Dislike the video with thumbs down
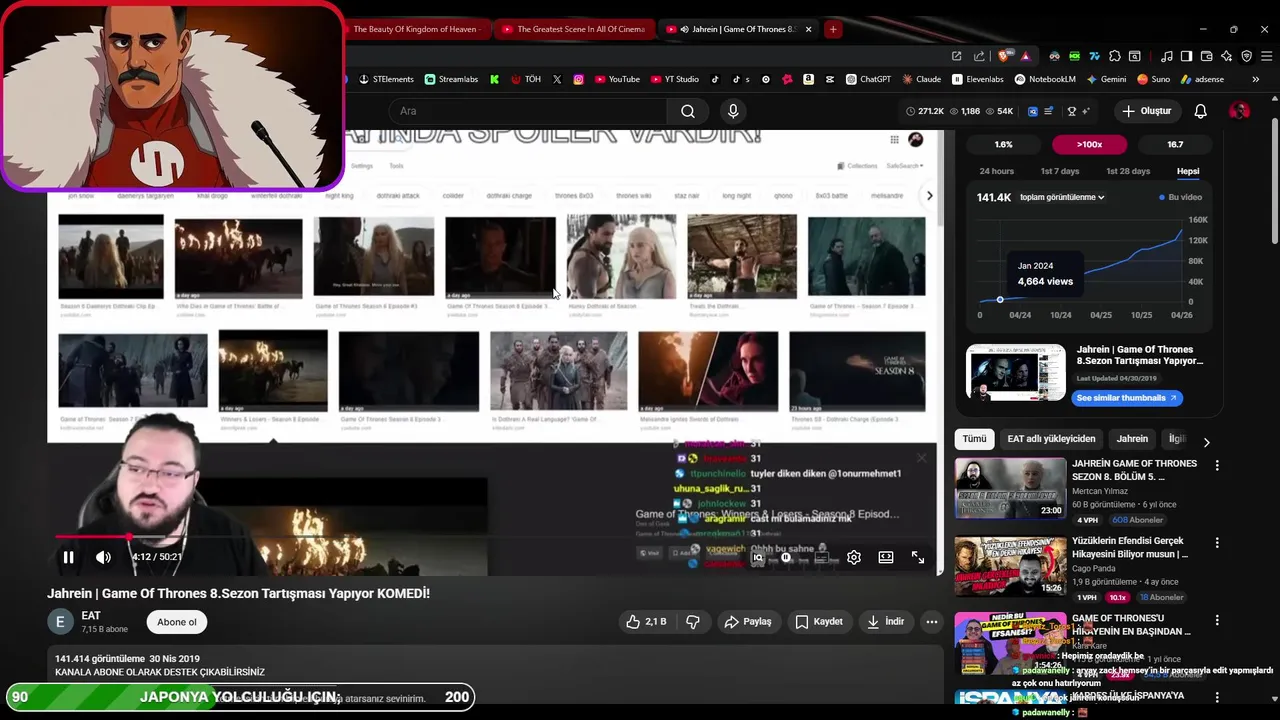 (x=692, y=622)
